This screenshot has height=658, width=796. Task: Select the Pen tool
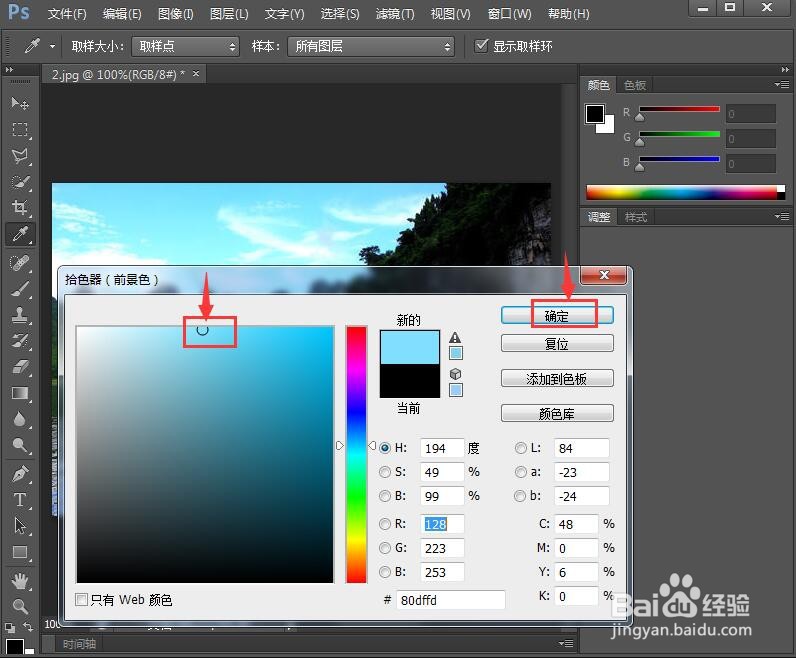20,474
